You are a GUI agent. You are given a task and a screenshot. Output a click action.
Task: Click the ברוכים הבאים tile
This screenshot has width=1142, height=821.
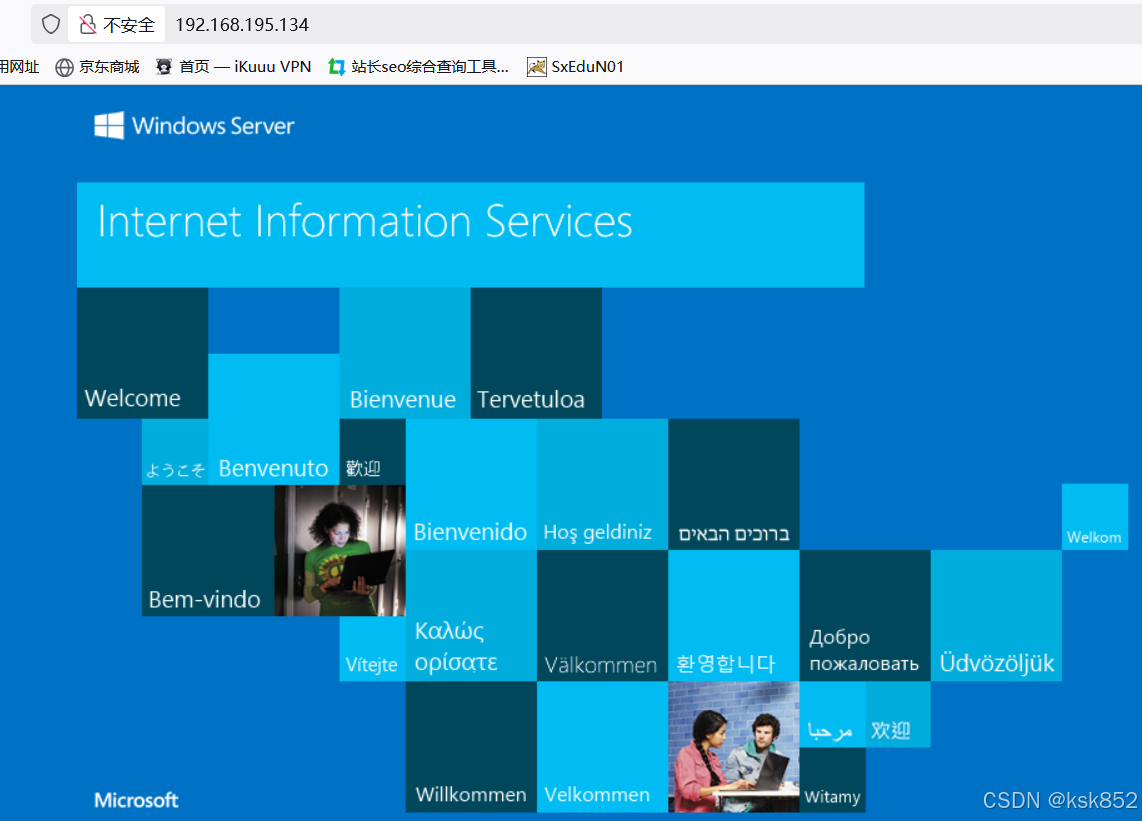coord(734,484)
